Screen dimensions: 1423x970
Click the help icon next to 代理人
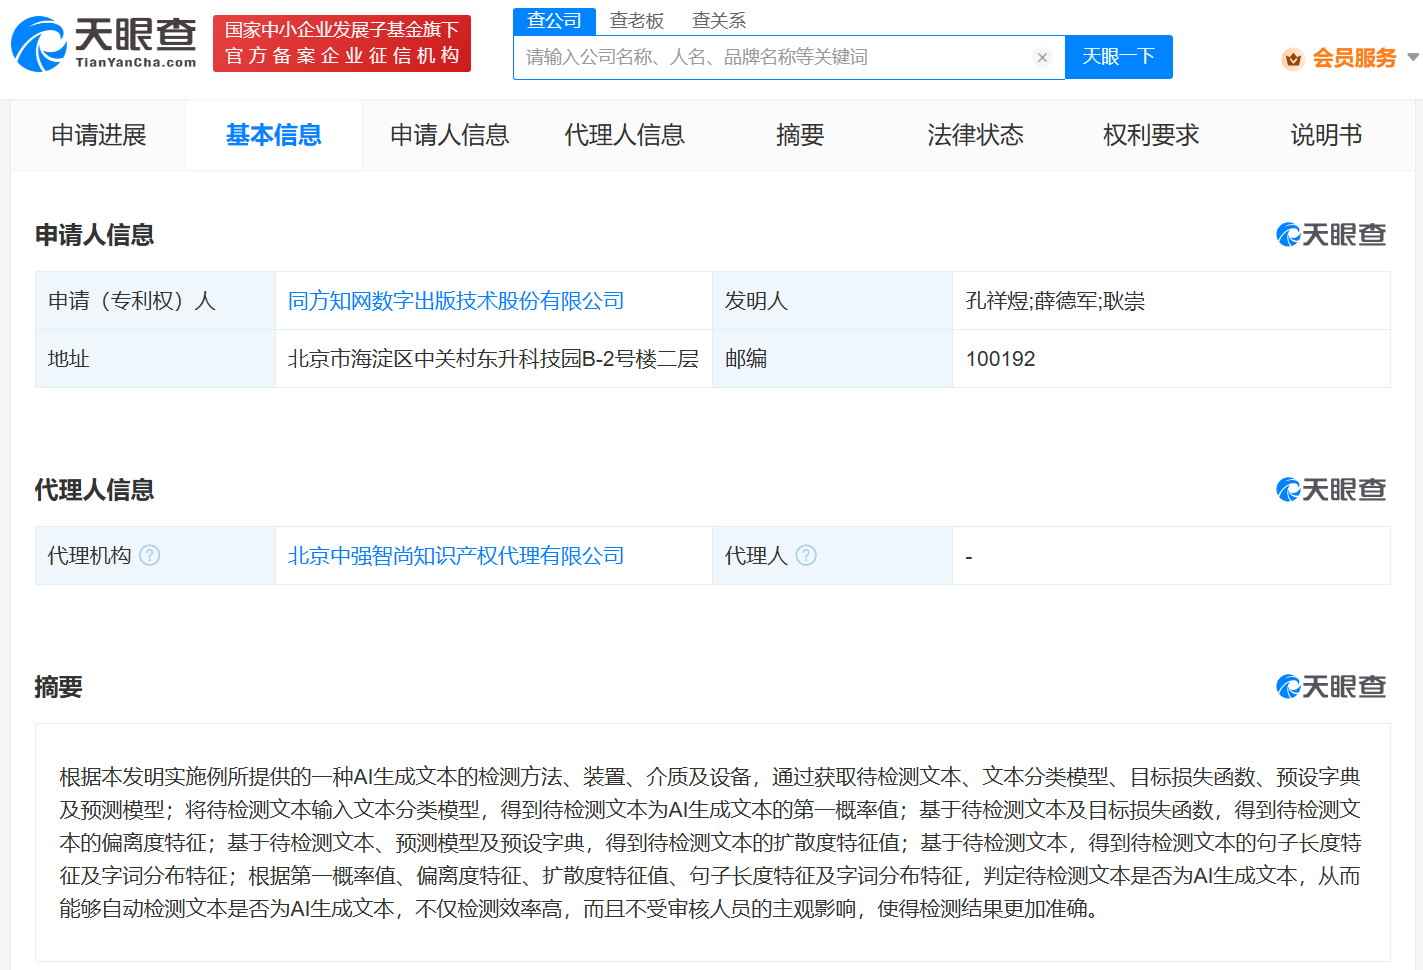coord(806,555)
